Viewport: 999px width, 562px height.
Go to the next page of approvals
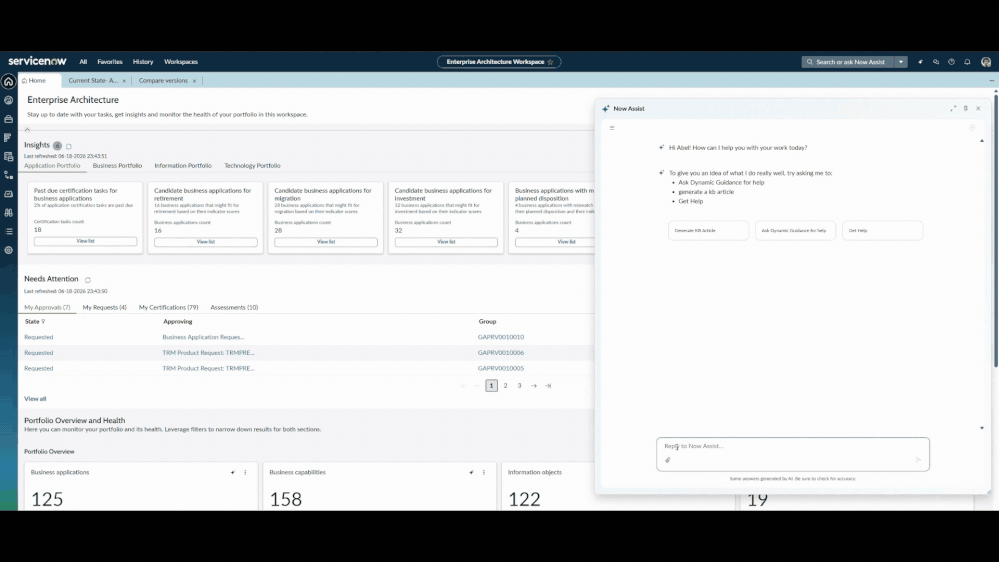[534, 385]
